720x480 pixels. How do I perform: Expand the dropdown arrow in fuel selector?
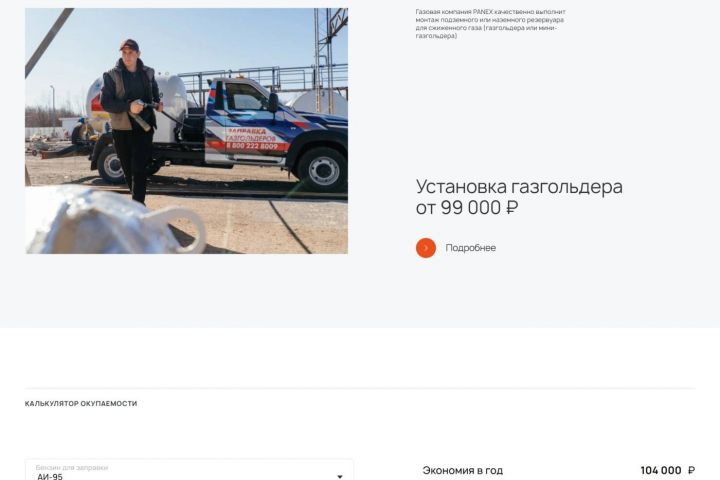click(x=340, y=476)
